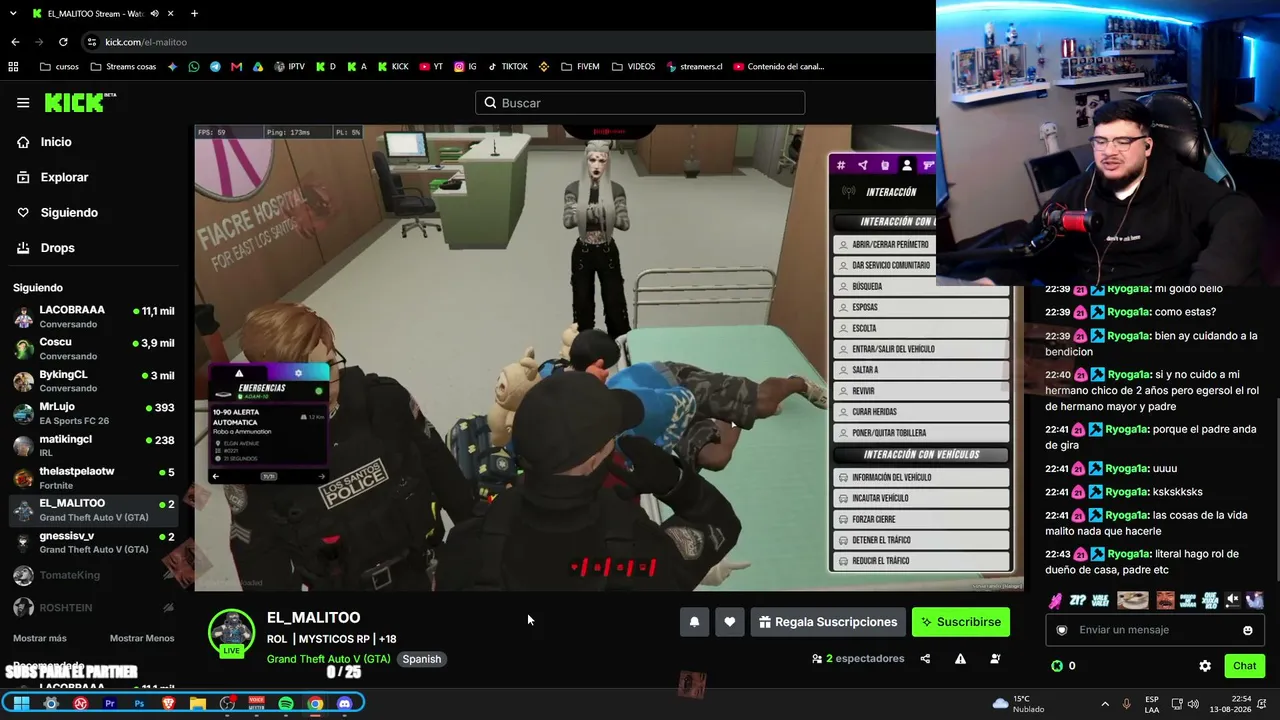The width and height of the screenshot is (1280, 720).
Task: Click the chat identity shield icon
Action: (x=1062, y=630)
